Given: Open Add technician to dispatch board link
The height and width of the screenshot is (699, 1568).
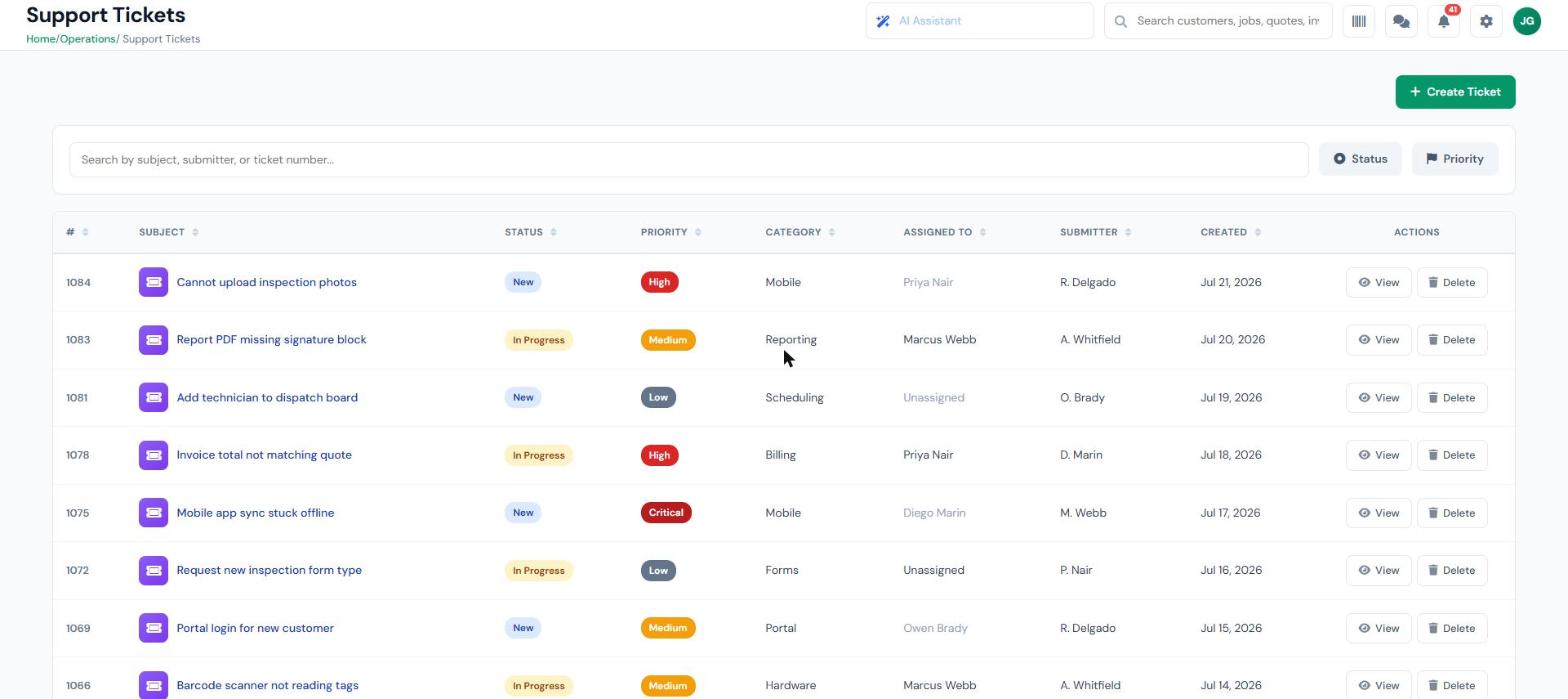Looking at the screenshot, I should (267, 397).
